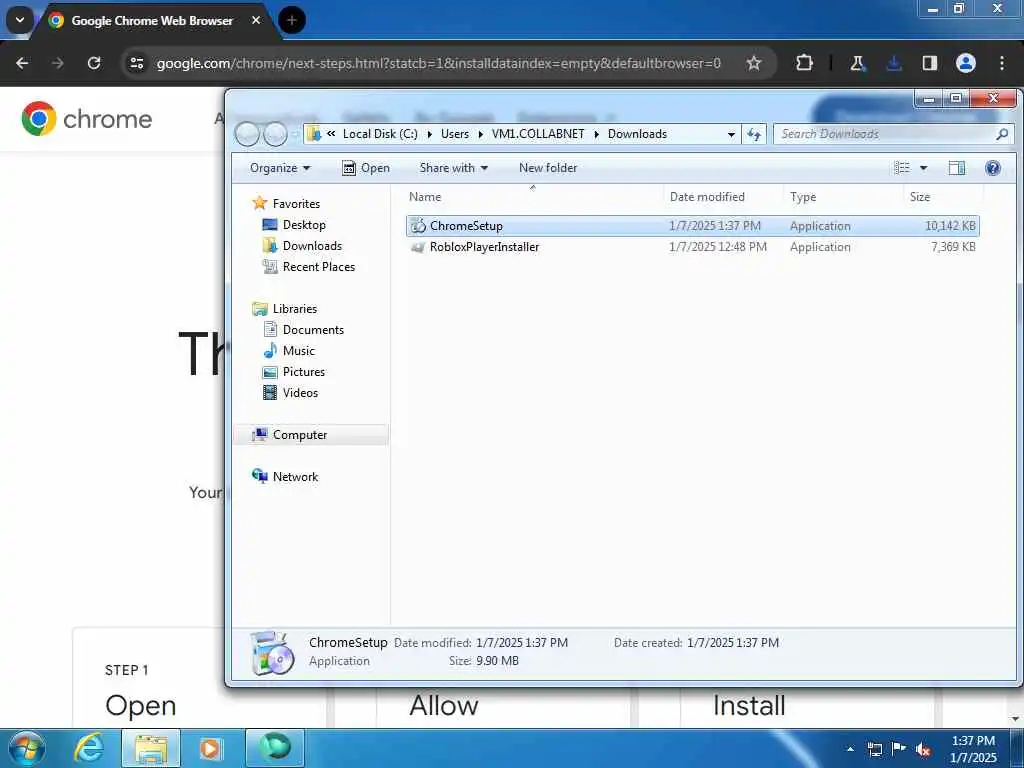Click the Chrome logo on the page
This screenshot has width=1024, height=768.
[x=87, y=119]
